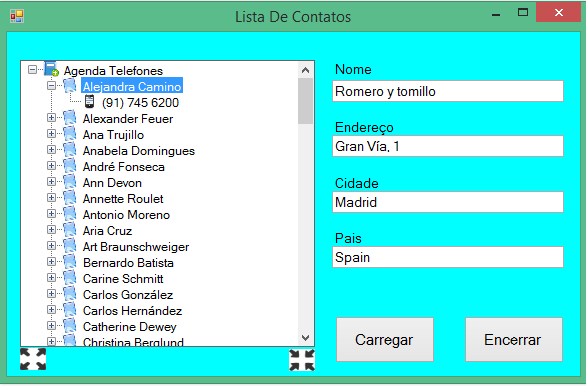Click the tree's vertical scrollbar thumb
Viewport: 586px width, 386px height.
click(x=305, y=101)
